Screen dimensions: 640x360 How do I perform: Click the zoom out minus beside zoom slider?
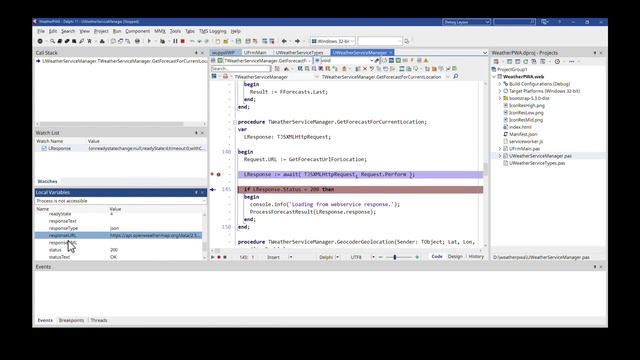click(380, 257)
